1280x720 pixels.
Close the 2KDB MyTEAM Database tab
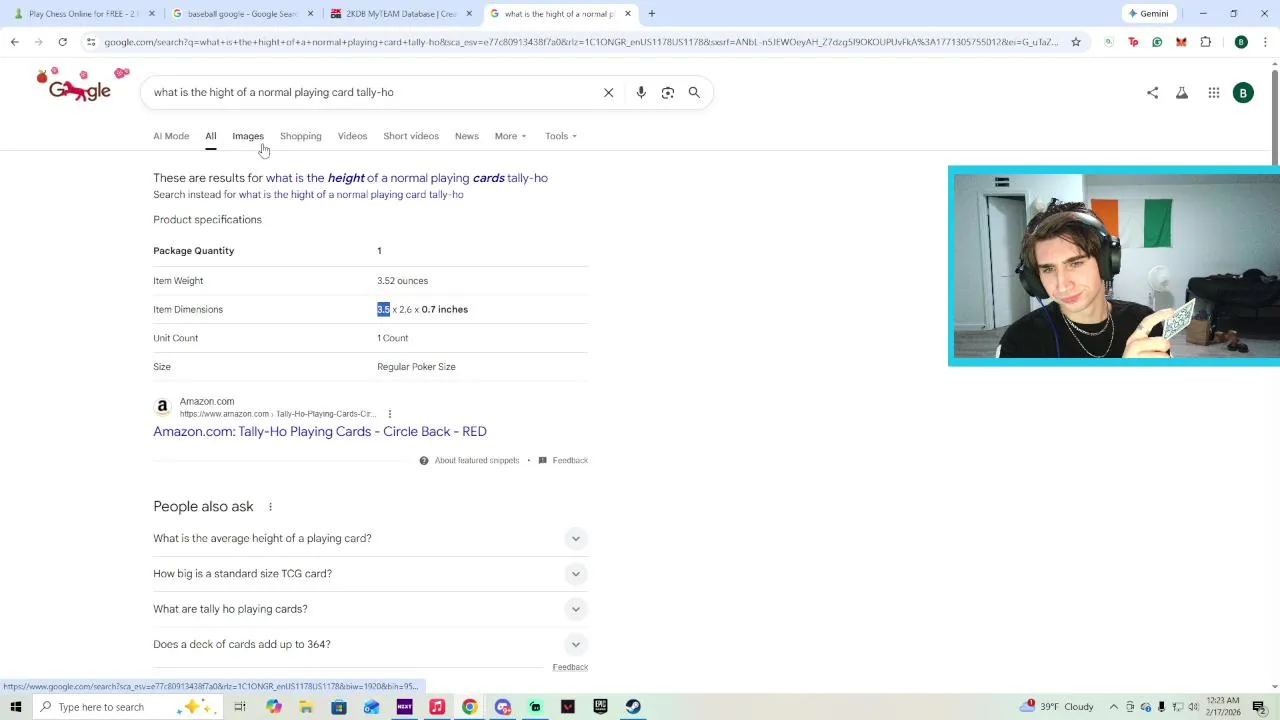click(469, 14)
